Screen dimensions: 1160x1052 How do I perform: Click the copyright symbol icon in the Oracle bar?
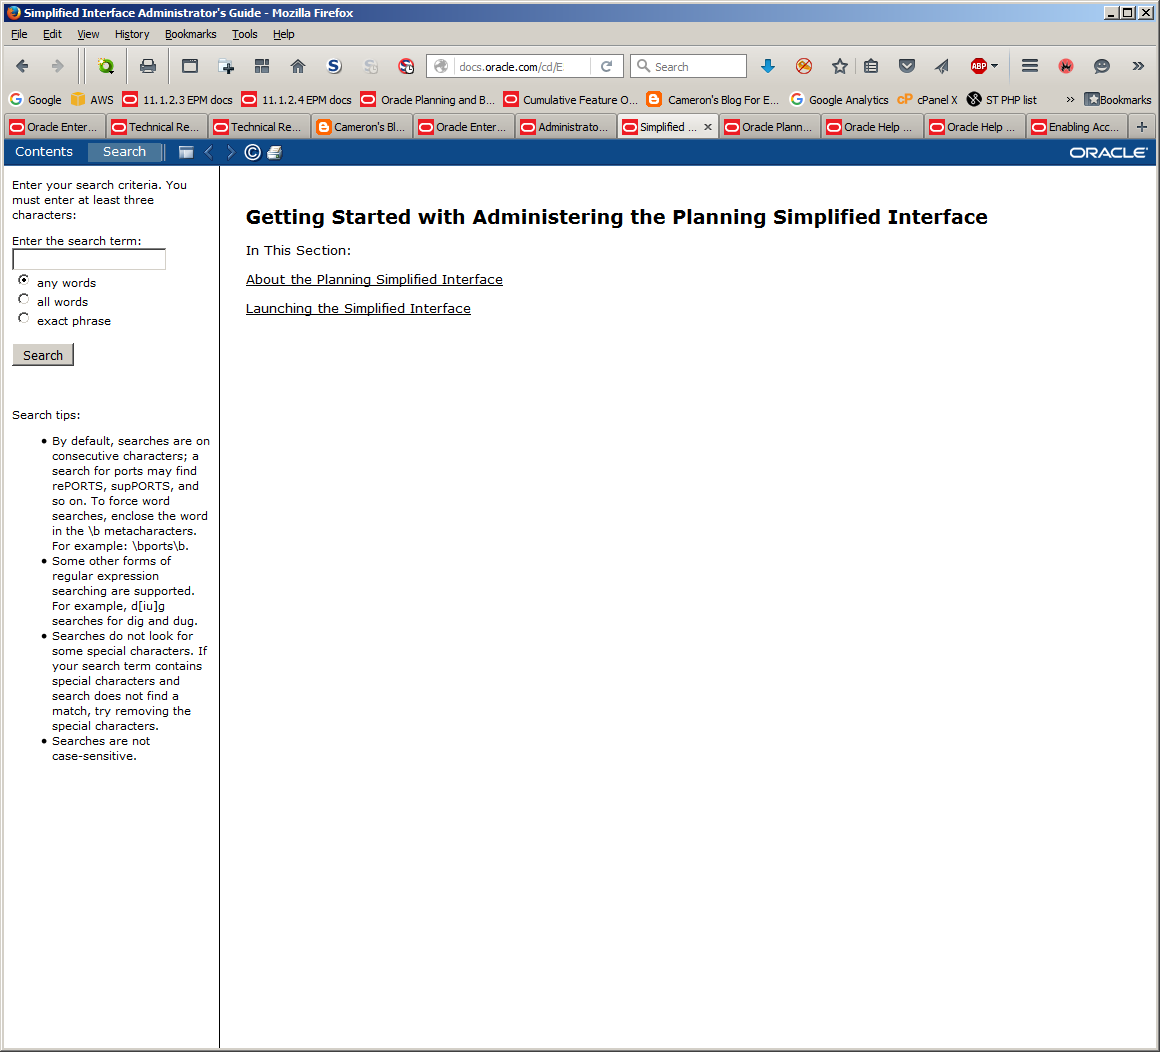(x=252, y=152)
